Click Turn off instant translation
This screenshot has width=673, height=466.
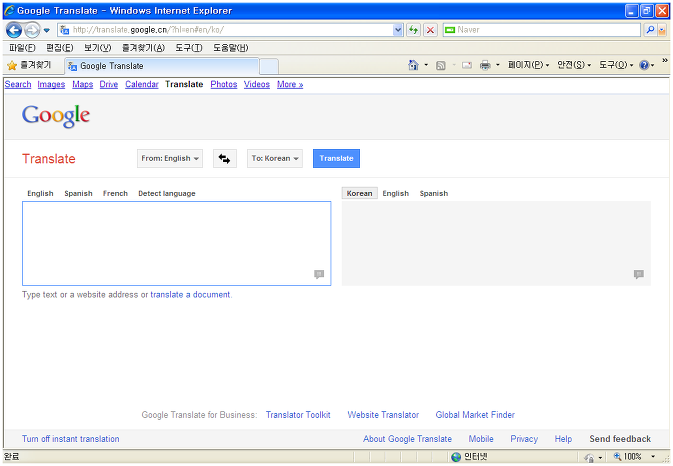click(x=70, y=439)
